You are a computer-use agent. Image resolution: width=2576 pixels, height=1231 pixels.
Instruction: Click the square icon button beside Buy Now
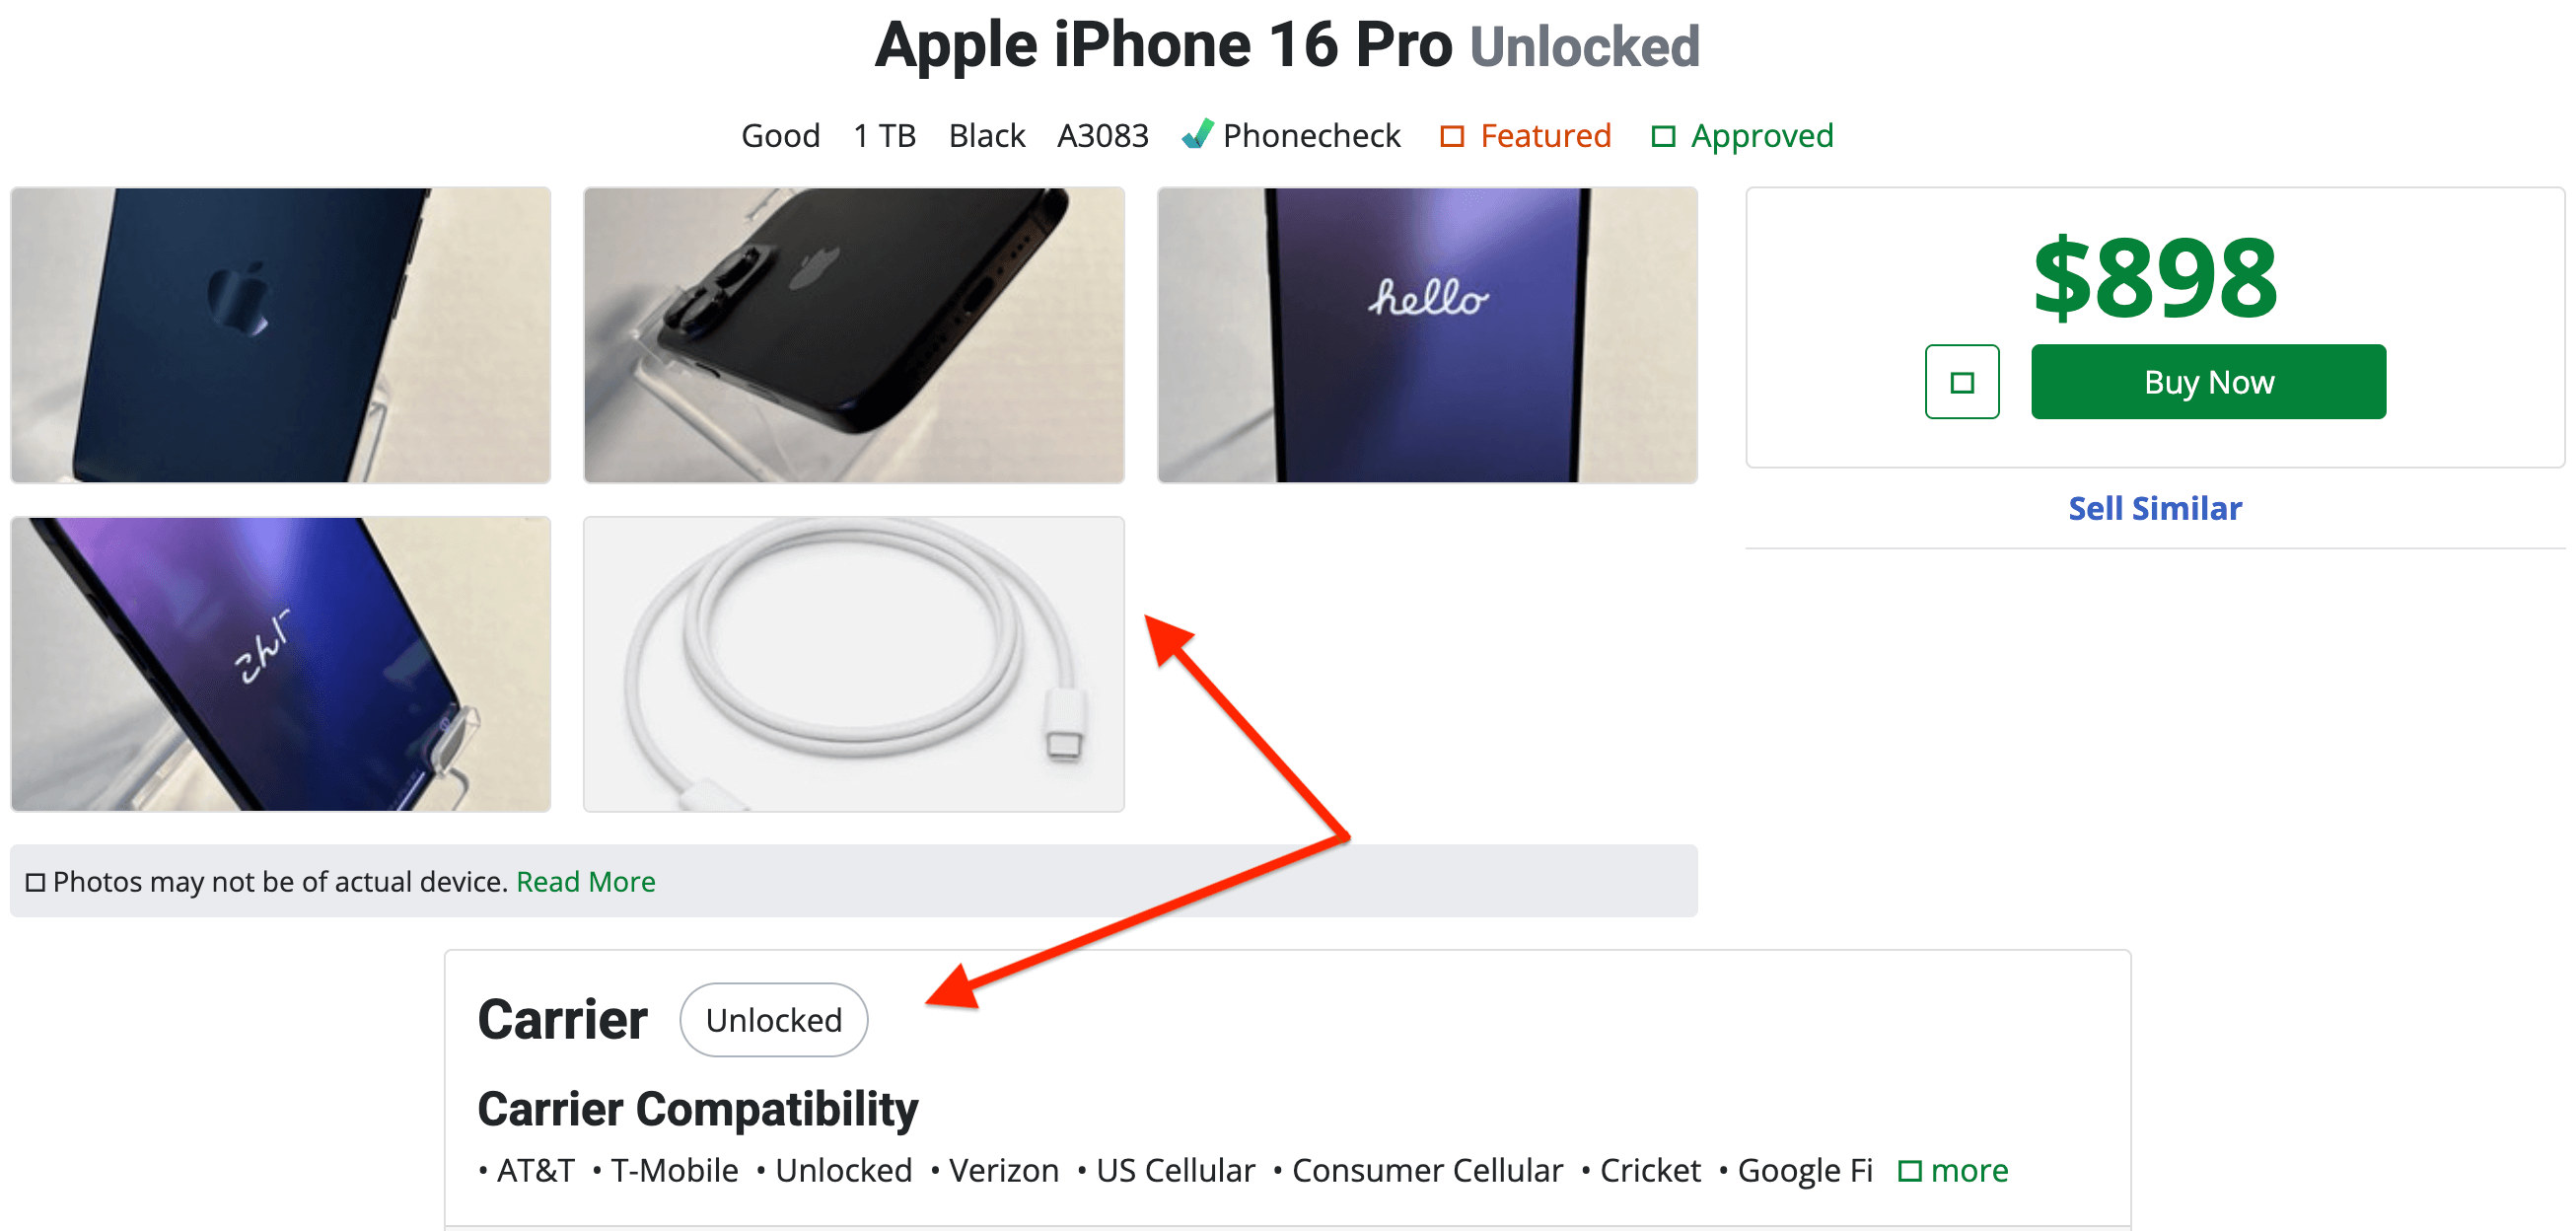point(1961,382)
